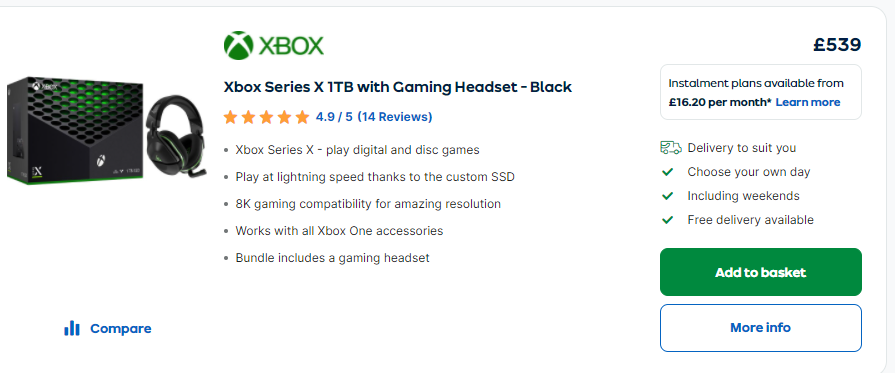The width and height of the screenshot is (895, 373).
Task: Click the checkmark beside Including weekends
Action: coord(667,196)
